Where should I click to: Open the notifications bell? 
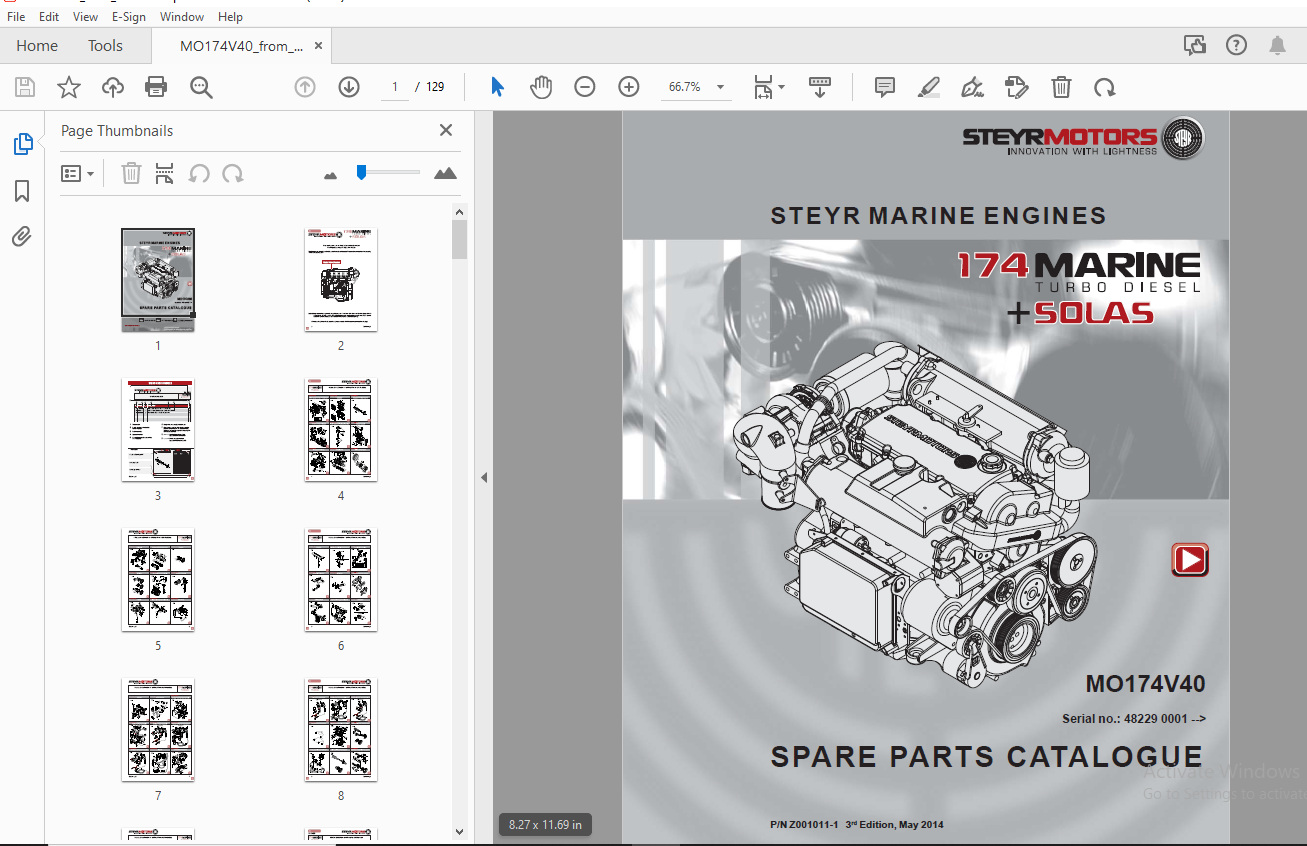pyautogui.click(x=1277, y=45)
